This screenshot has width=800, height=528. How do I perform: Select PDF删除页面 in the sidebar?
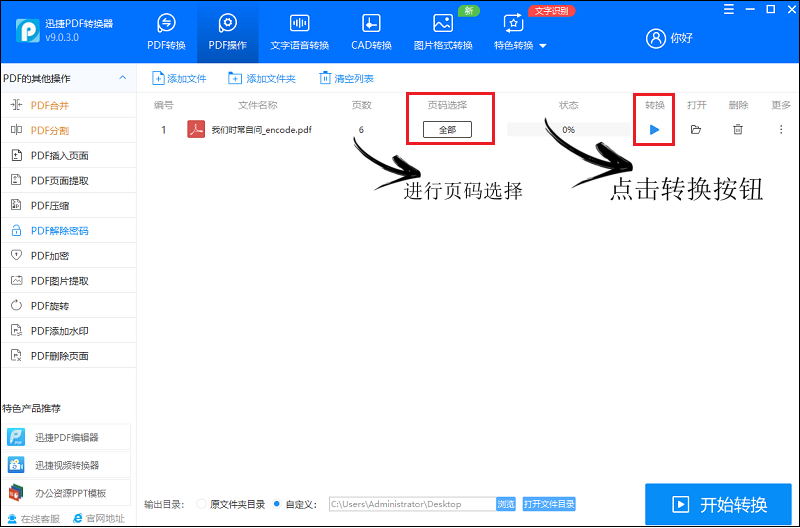point(68,355)
